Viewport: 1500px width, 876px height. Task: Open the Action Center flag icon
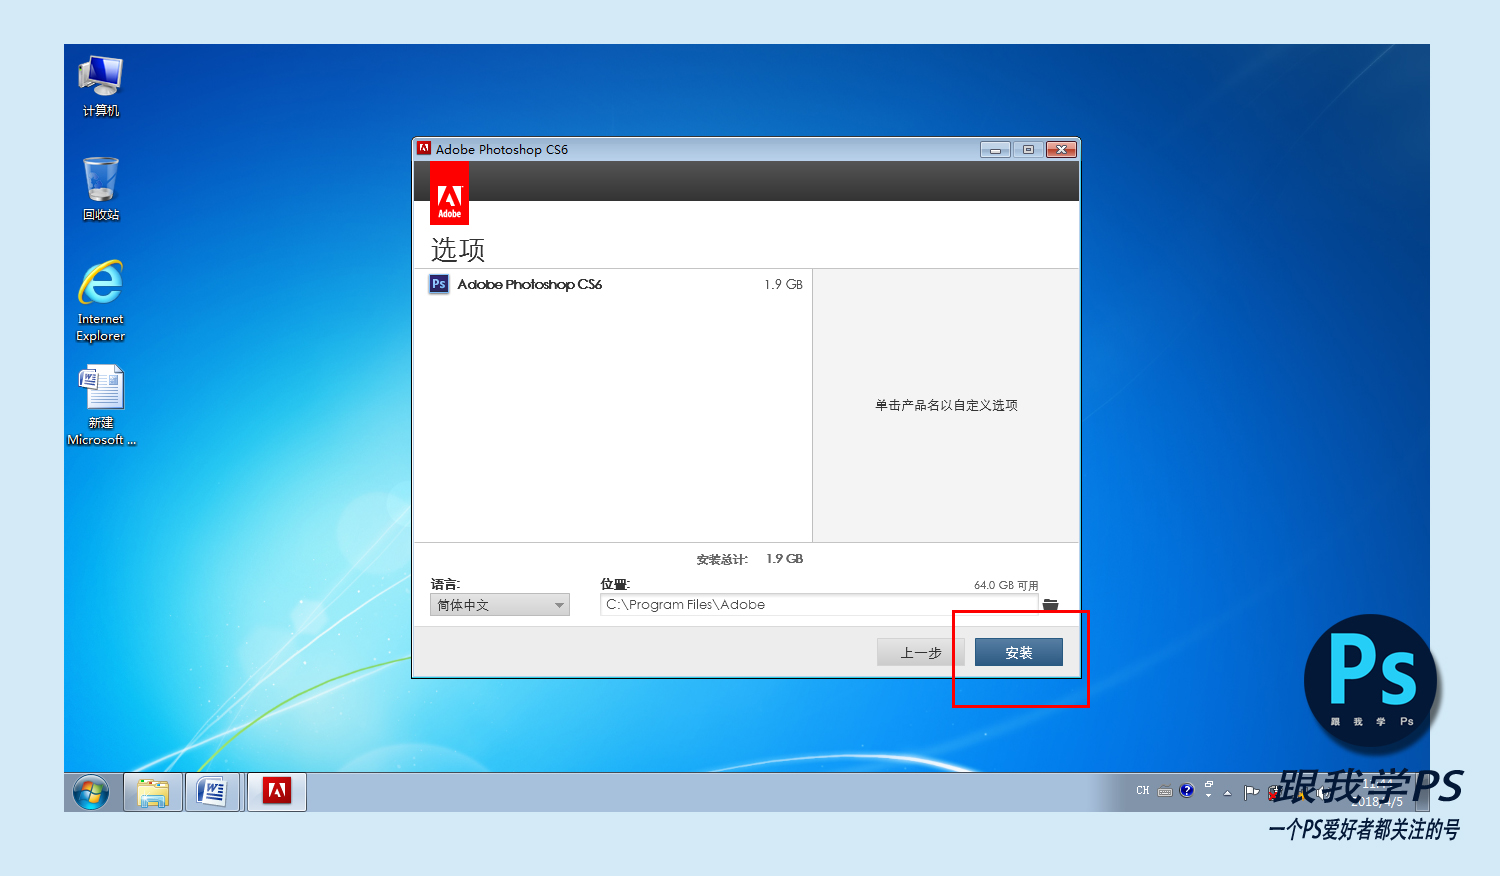(x=1251, y=792)
